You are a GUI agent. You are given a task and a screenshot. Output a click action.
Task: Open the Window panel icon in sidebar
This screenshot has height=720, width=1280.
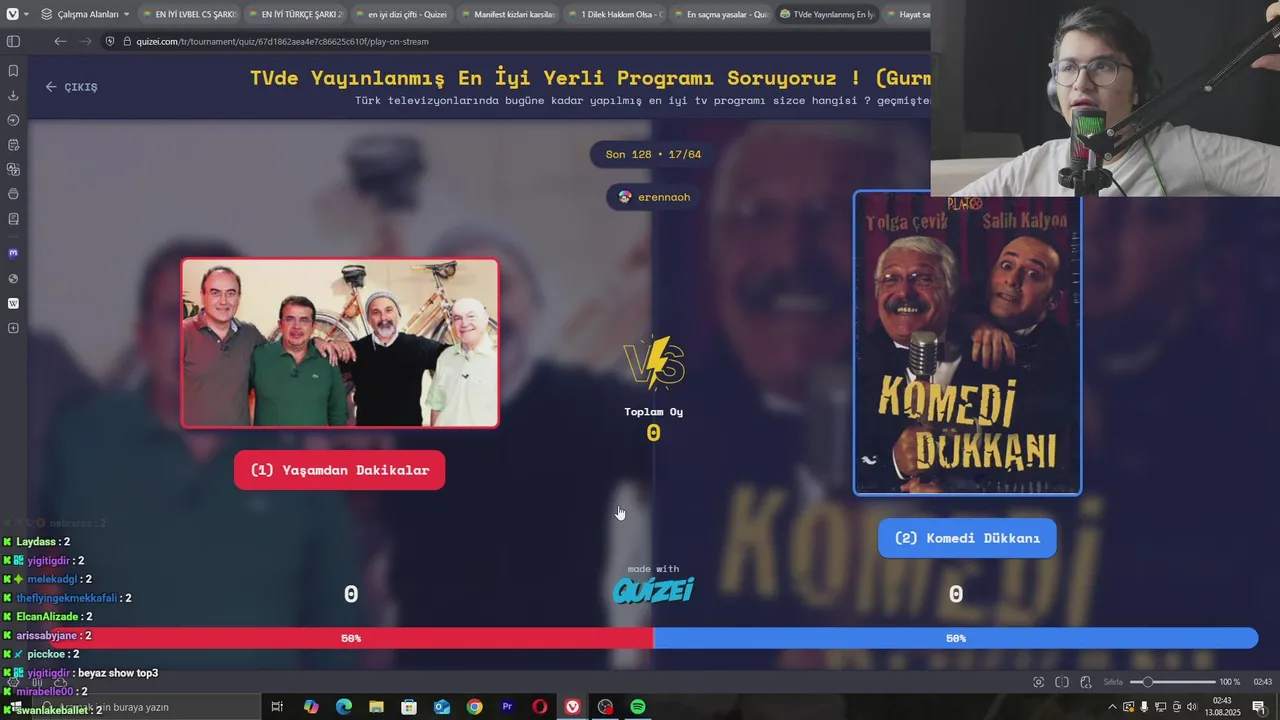click(13, 194)
